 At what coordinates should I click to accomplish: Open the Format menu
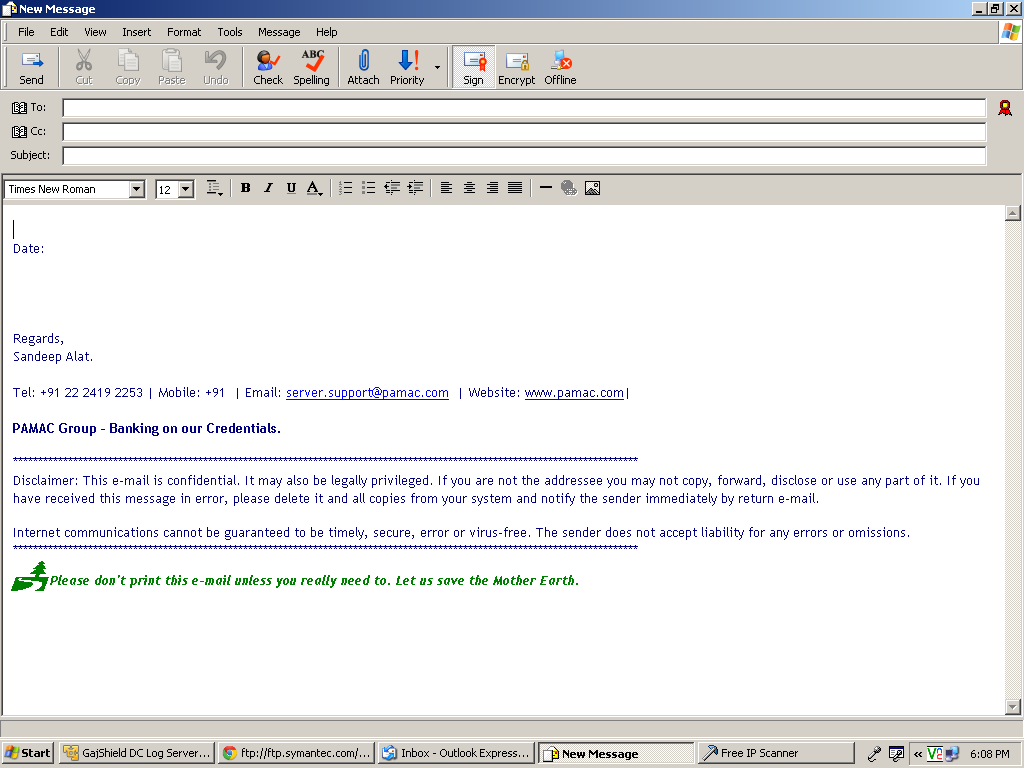pyautogui.click(x=184, y=32)
